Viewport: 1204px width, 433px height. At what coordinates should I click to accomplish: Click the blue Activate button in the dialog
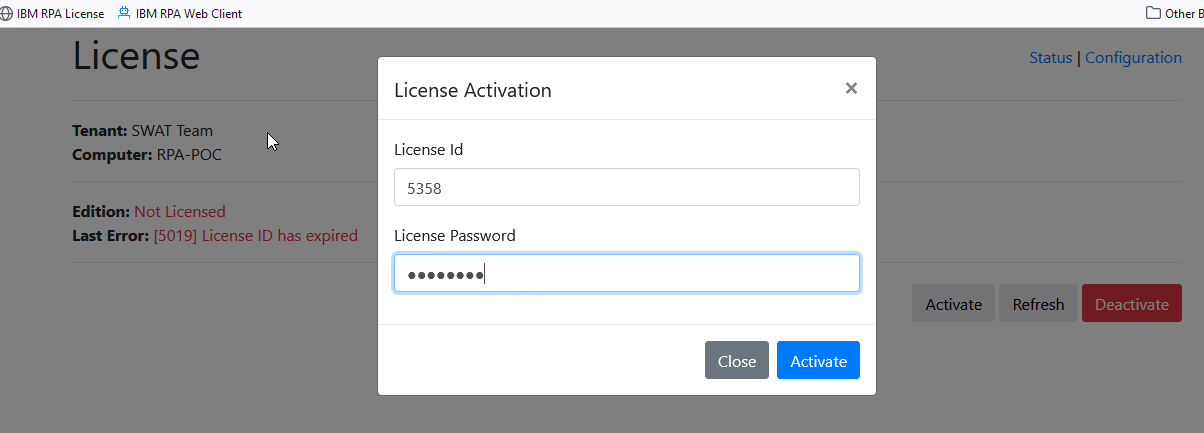click(x=818, y=361)
